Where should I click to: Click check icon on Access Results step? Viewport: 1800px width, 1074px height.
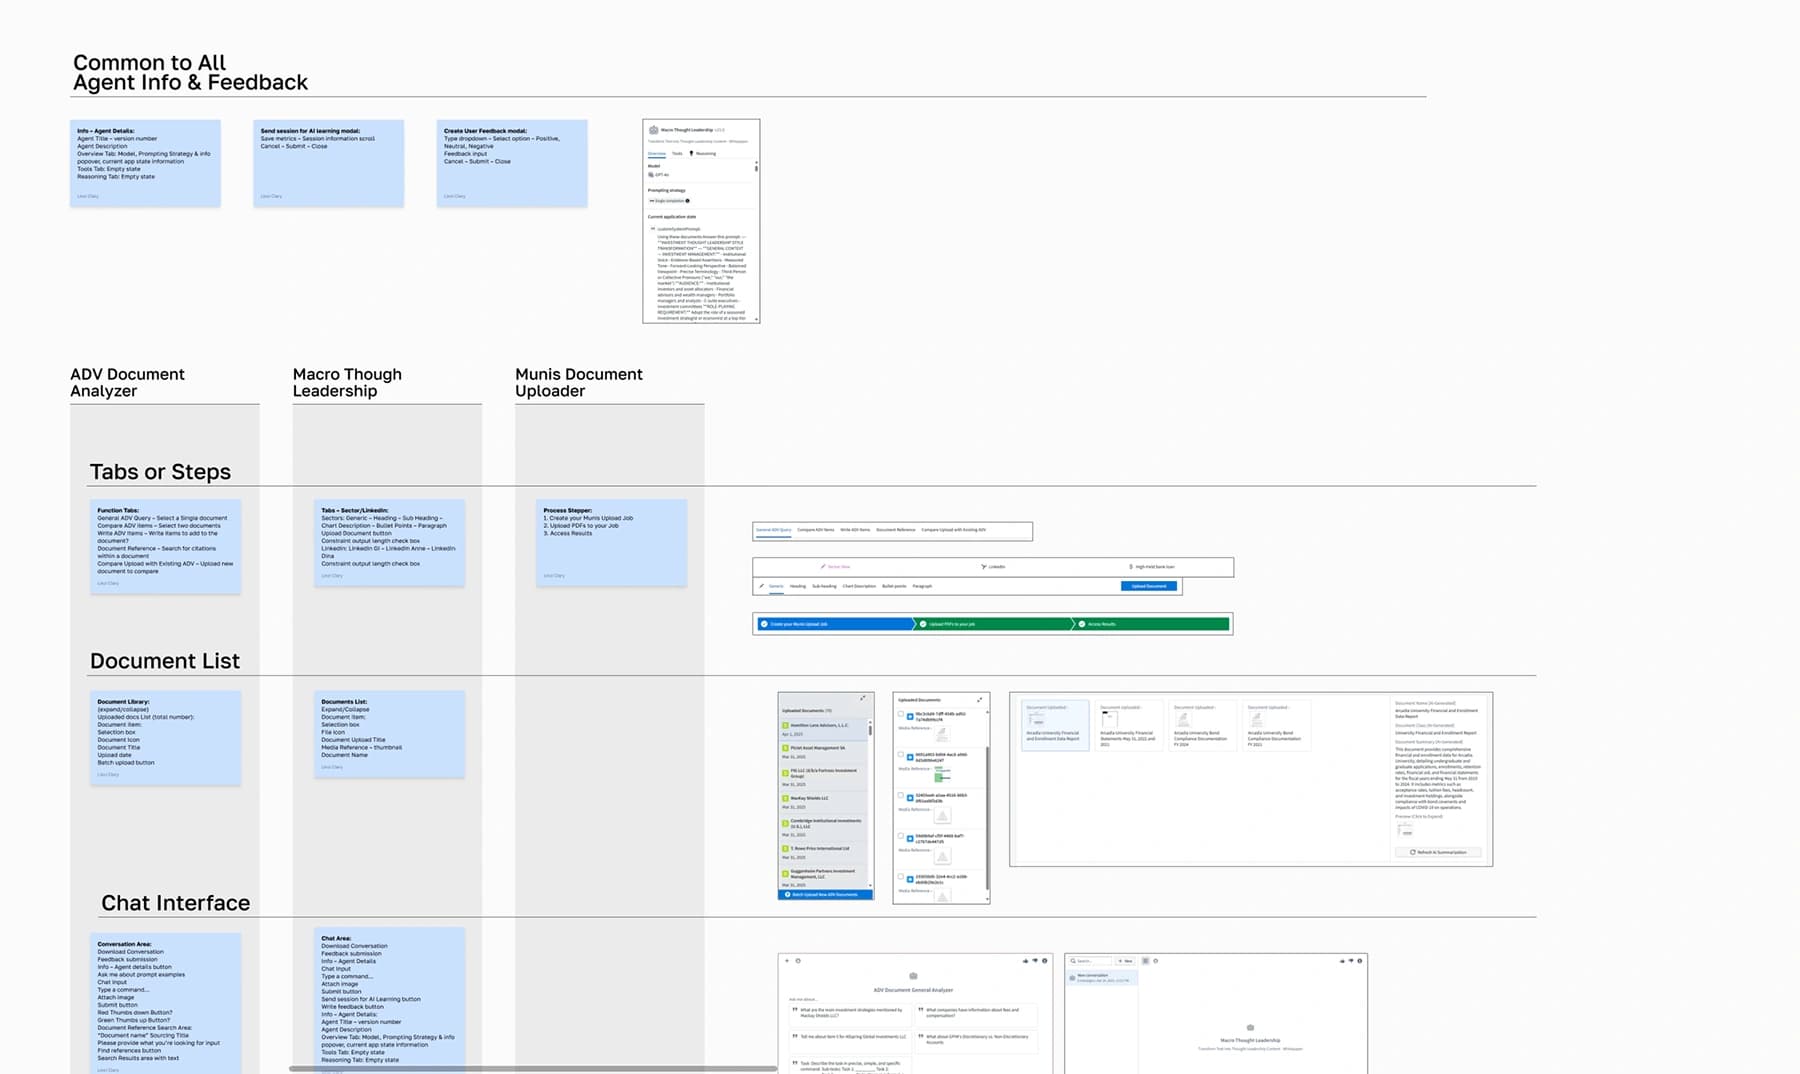coord(1082,624)
